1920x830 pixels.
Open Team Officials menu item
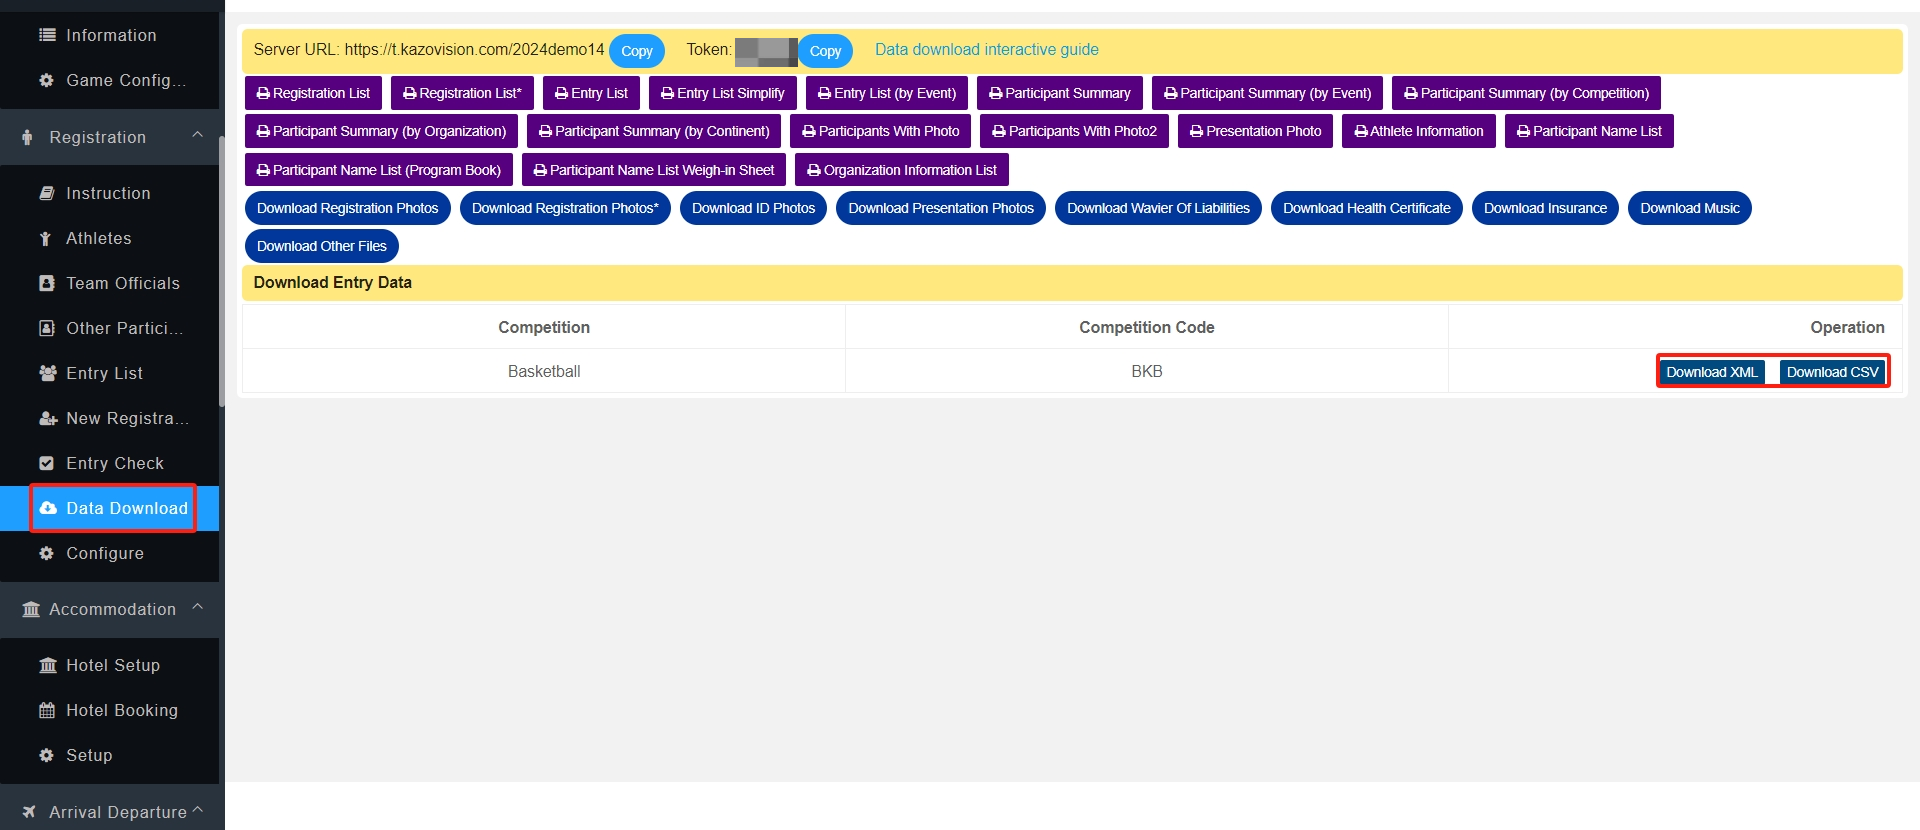[x=122, y=283]
